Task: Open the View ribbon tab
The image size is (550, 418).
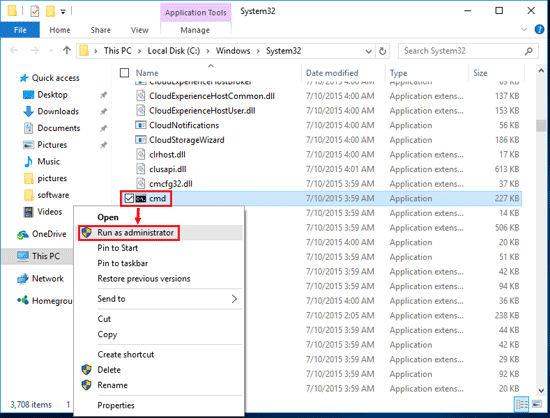Action: [140, 30]
